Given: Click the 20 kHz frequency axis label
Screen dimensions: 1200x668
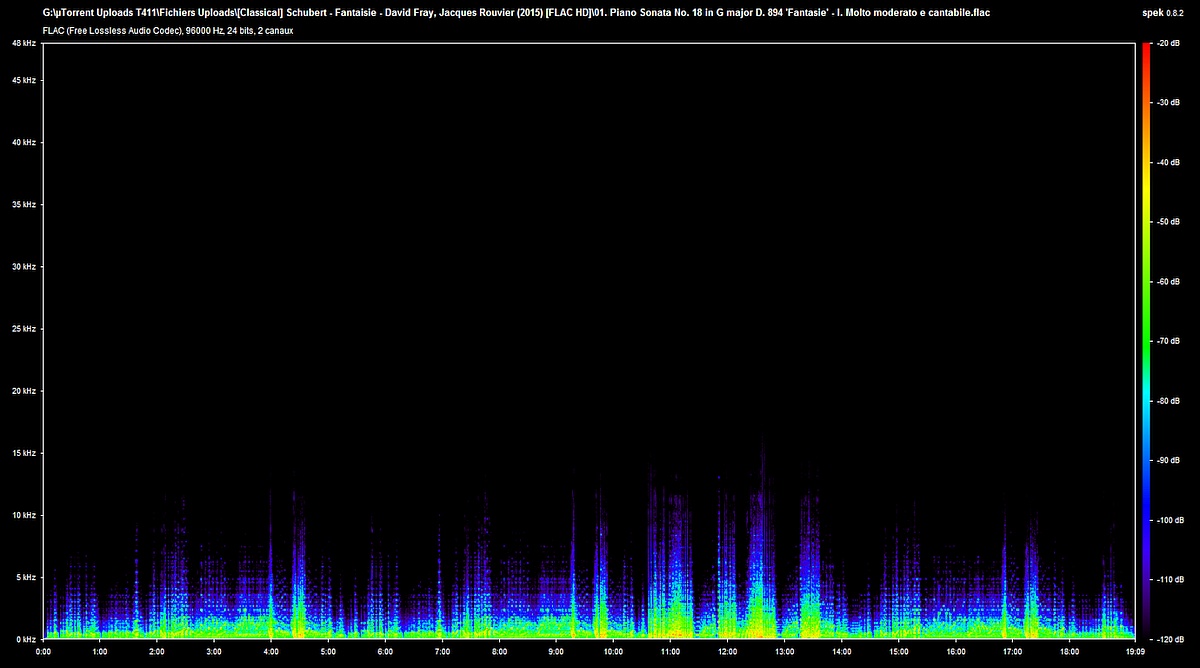Looking at the screenshot, I should (x=24, y=391).
